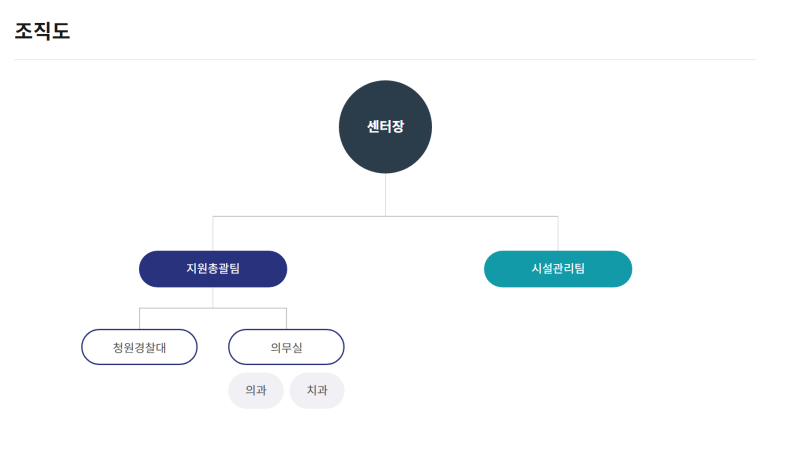Click the 조직도 page heading
Viewport: 800px width, 471px height.
(x=42, y=31)
